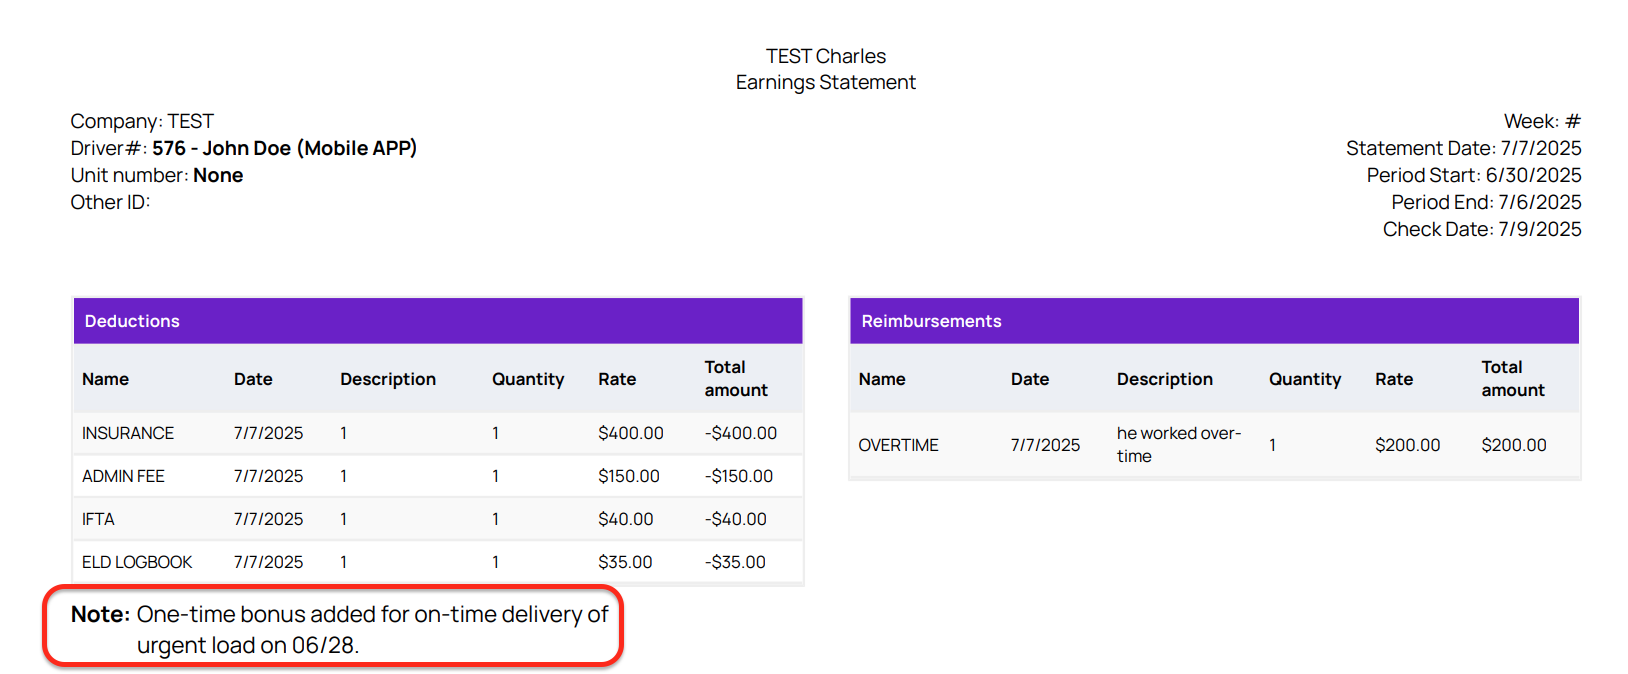Click the Period Start 6/30/2025 text

click(1473, 175)
